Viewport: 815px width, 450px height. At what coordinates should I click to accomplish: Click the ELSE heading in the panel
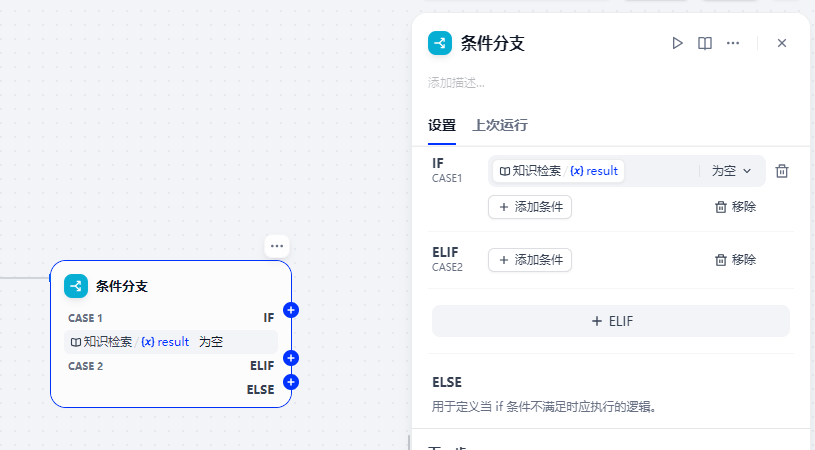tap(447, 382)
